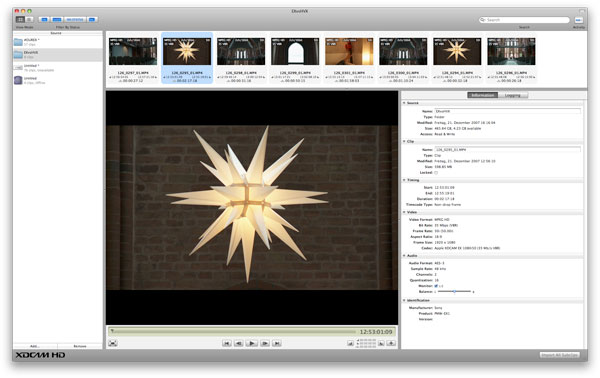Toggle the third Filter By Status button
Screen dimensions: 600x378
coord(75,20)
